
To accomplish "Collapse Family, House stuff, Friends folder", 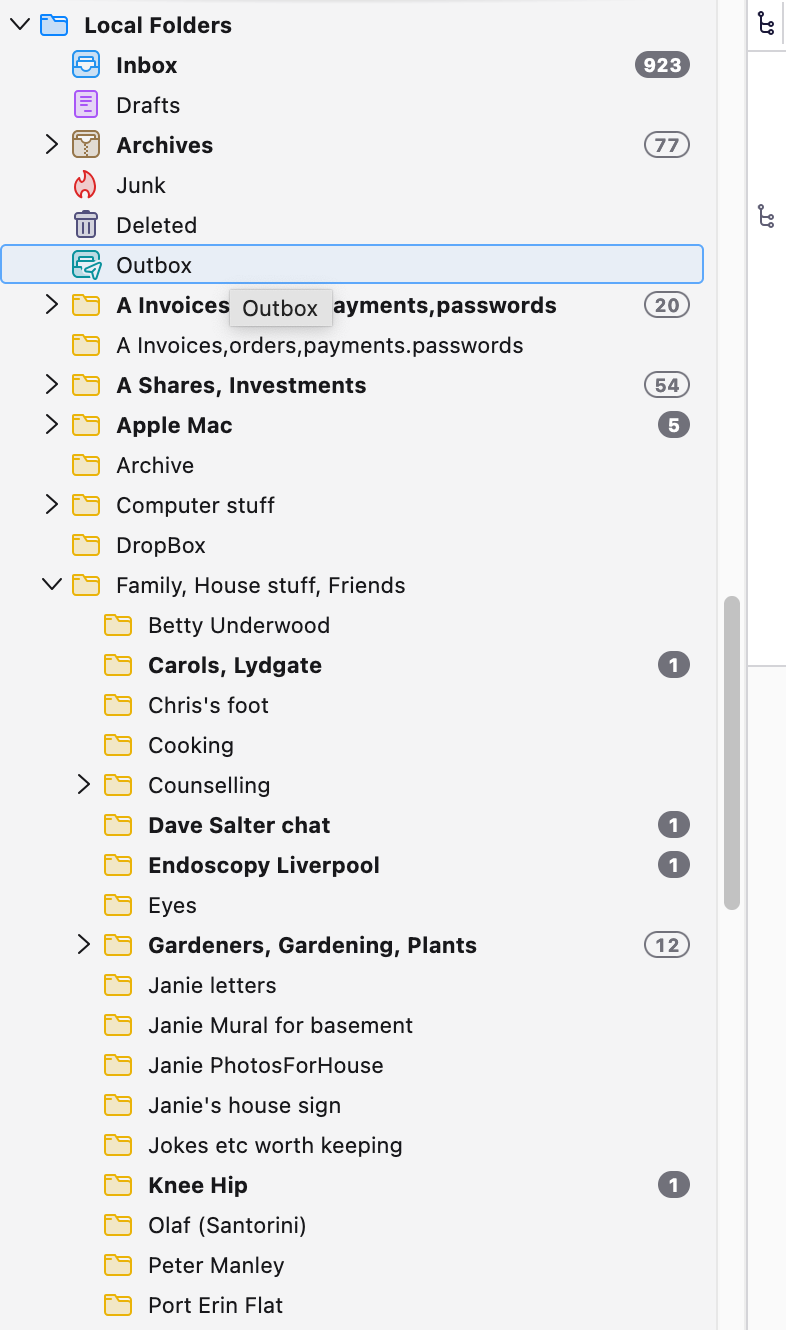I will (x=52, y=585).
